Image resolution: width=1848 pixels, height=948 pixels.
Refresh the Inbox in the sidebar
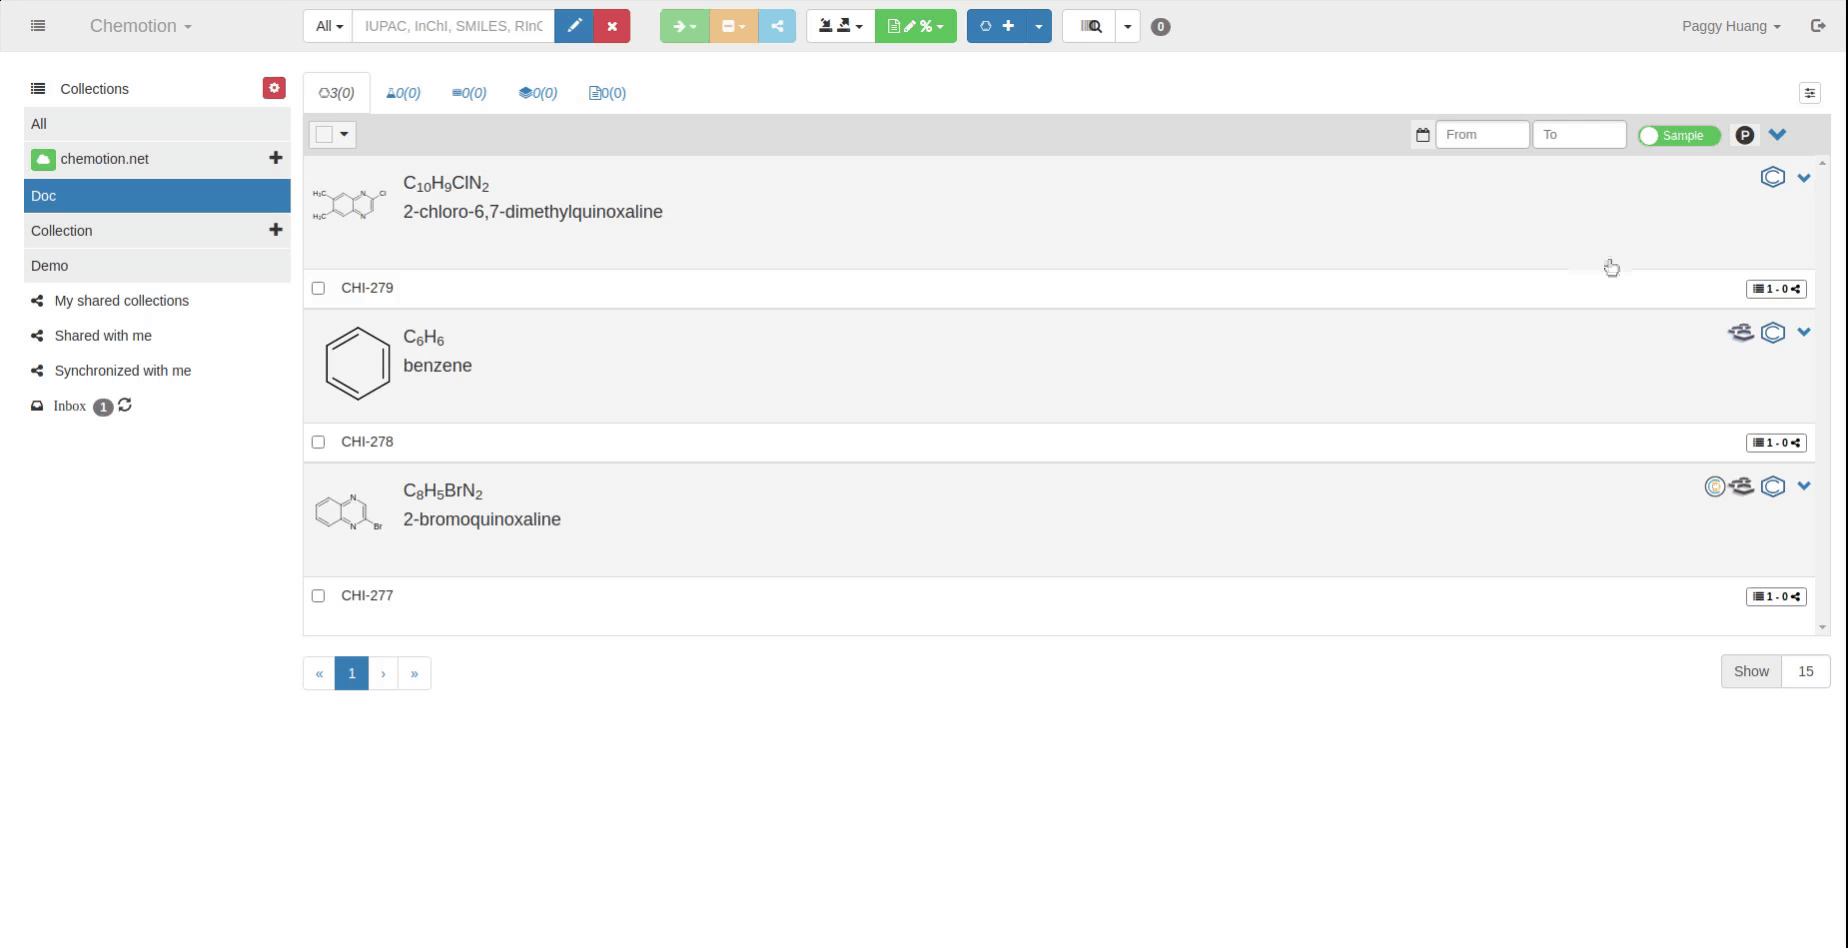[124, 405]
